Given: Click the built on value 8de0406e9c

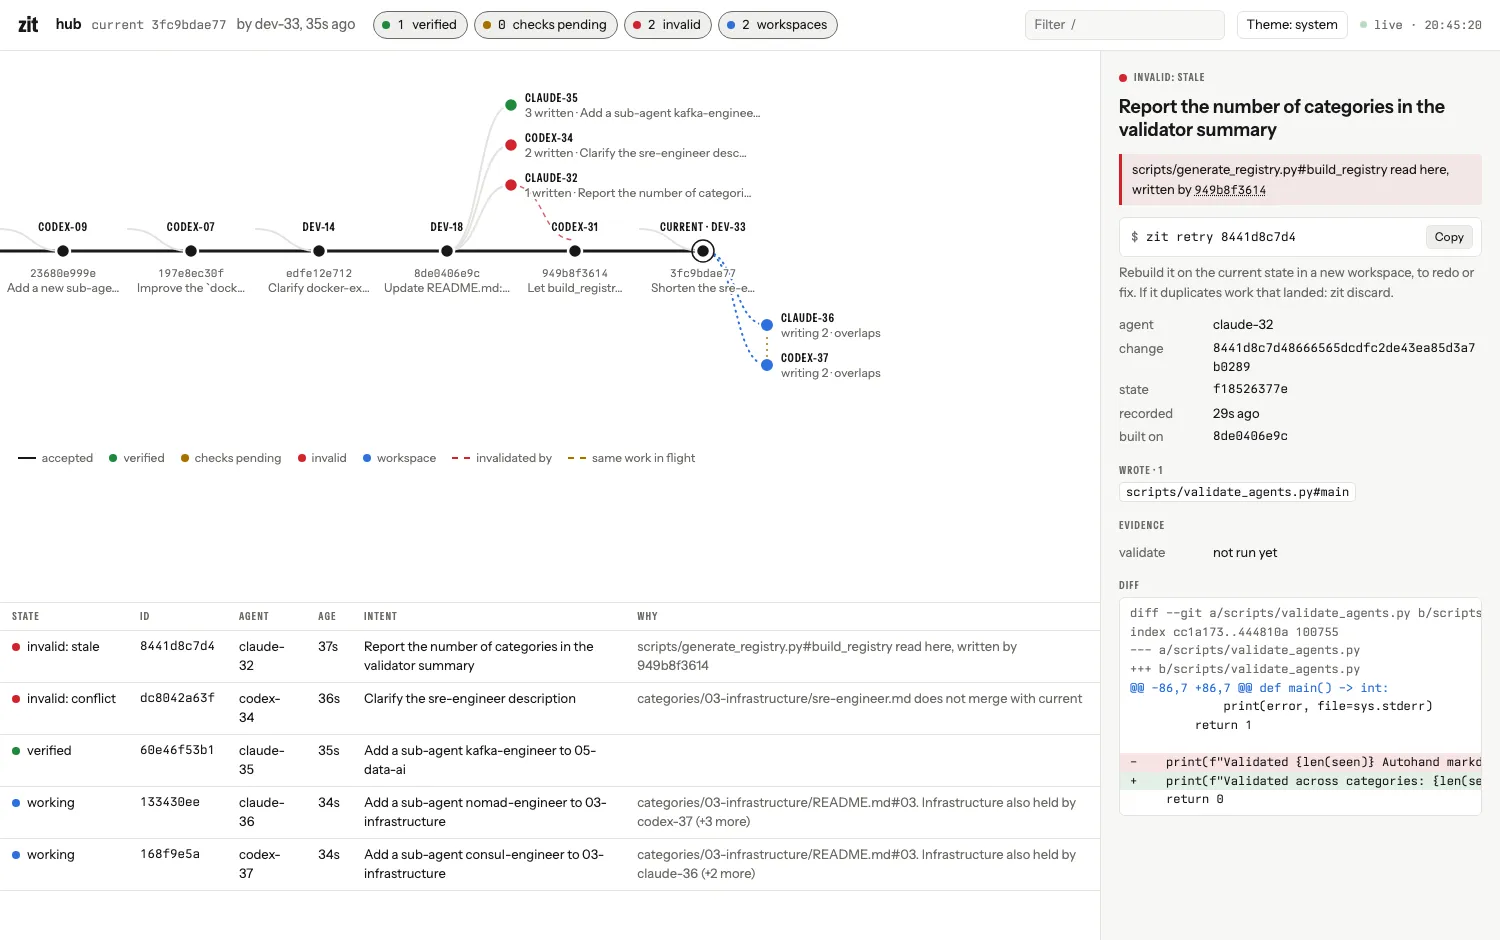Looking at the screenshot, I should pos(1250,436).
